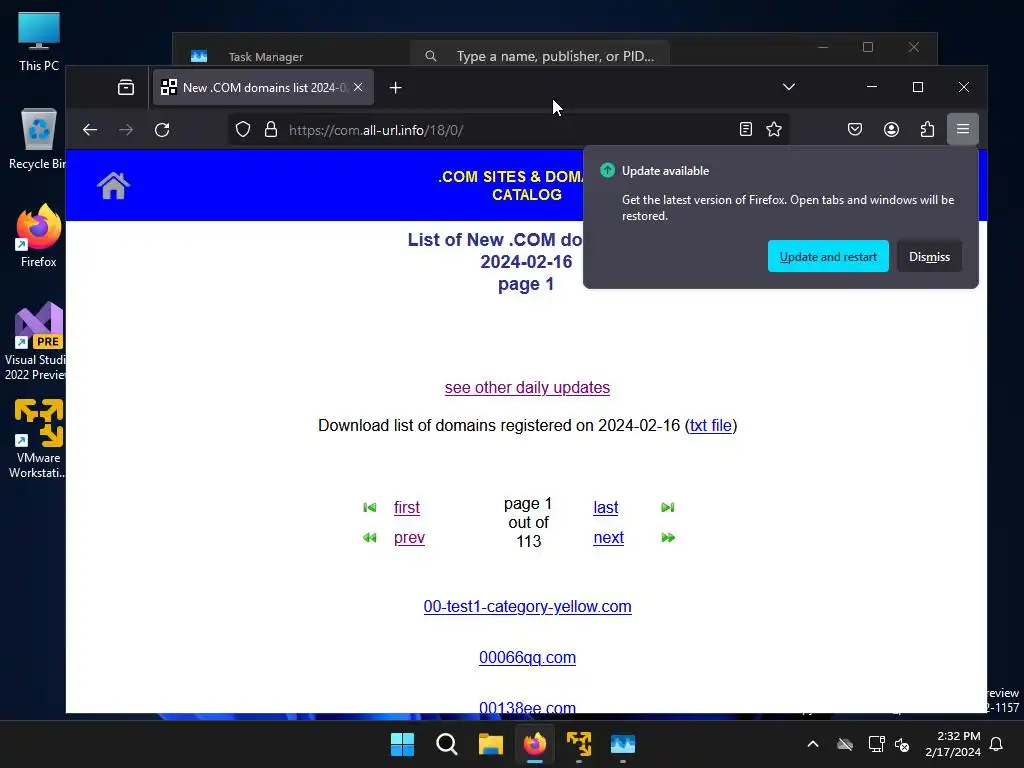Open 'see other daily updates' link
Viewport: 1024px width, 768px height.
point(527,387)
